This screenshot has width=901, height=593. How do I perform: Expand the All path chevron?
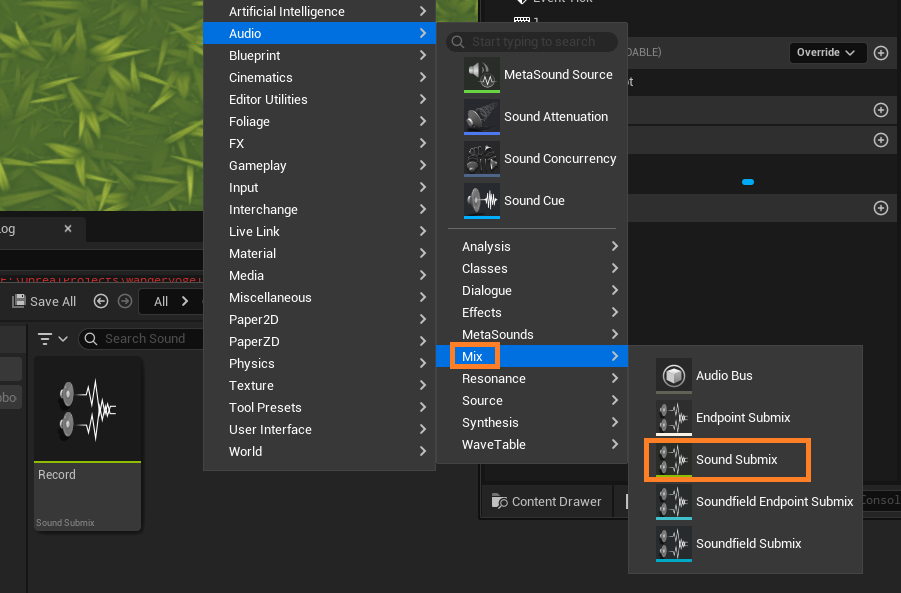(x=185, y=301)
